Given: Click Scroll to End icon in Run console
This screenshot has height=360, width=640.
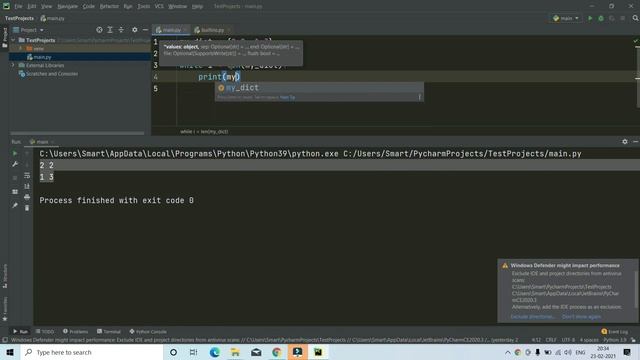Looking at the screenshot, I should click(27, 187).
